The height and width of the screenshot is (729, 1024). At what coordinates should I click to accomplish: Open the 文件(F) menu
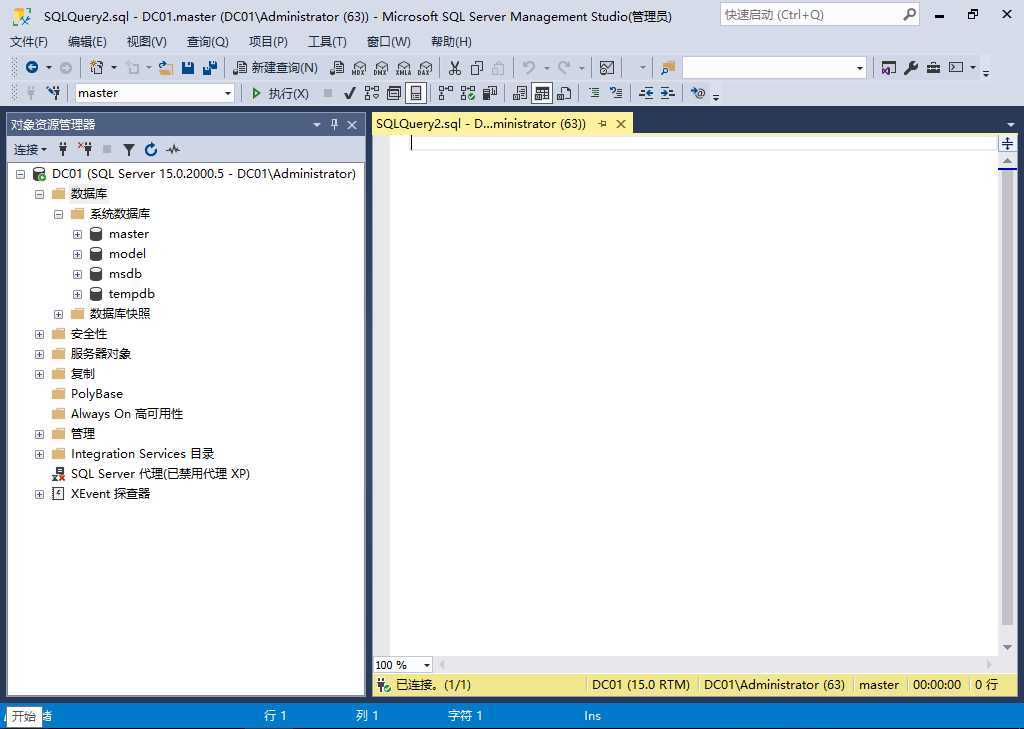29,42
